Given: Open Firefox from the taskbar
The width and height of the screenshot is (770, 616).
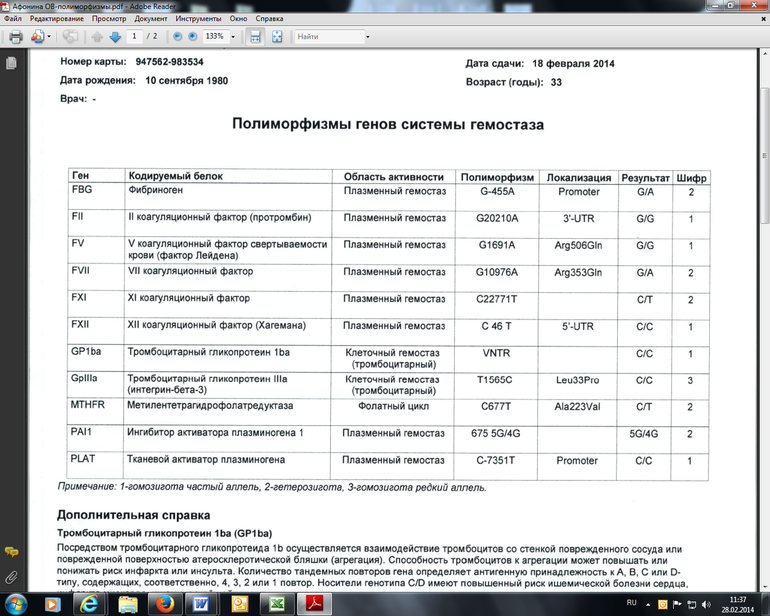Looking at the screenshot, I should point(165,603).
